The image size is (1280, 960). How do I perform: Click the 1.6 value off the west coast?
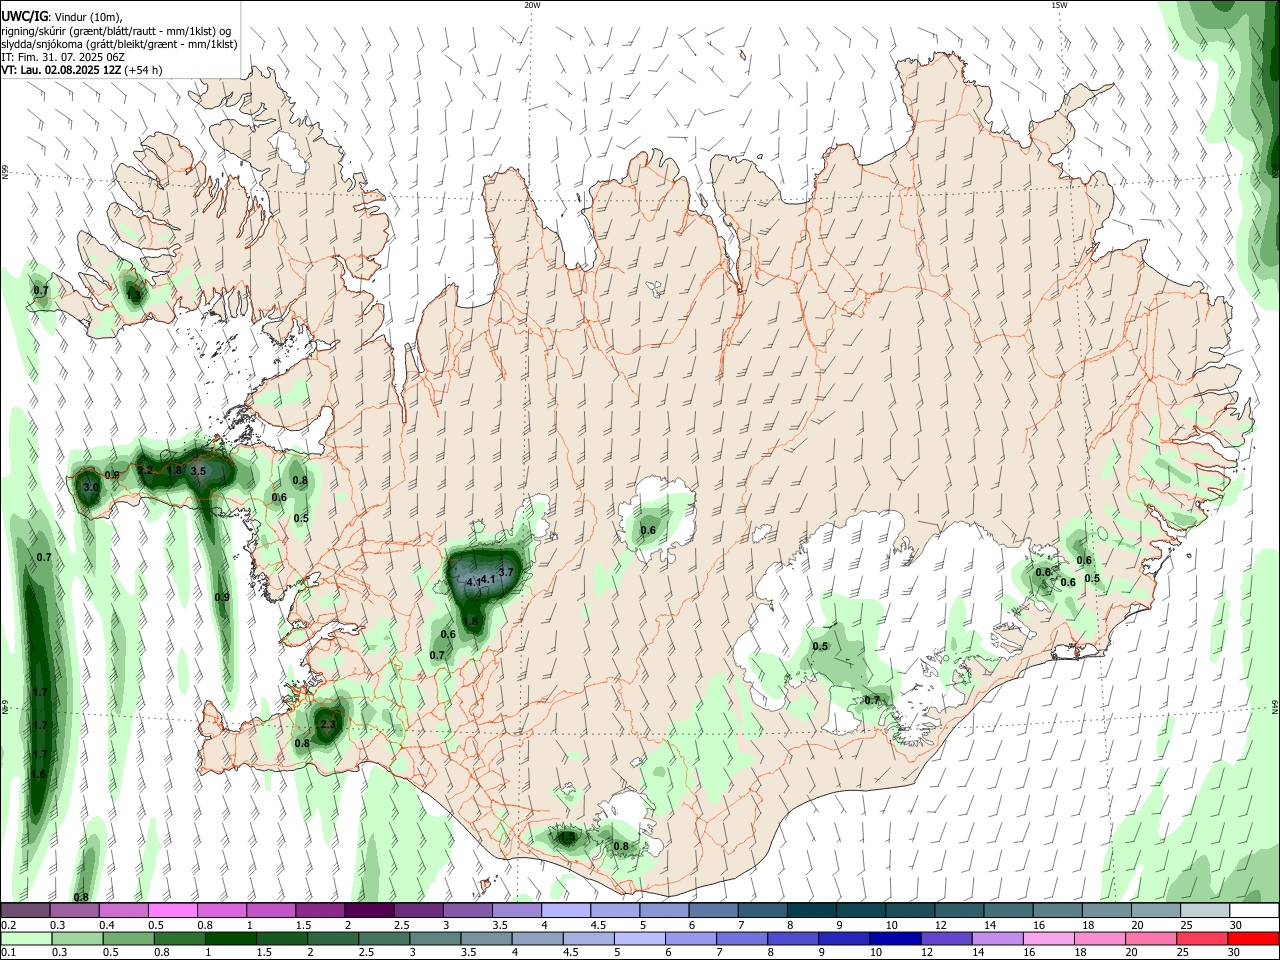coord(40,775)
